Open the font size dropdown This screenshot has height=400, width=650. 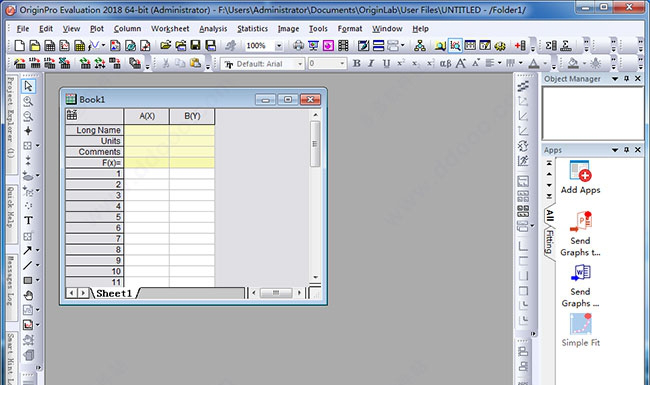[342, 64]
